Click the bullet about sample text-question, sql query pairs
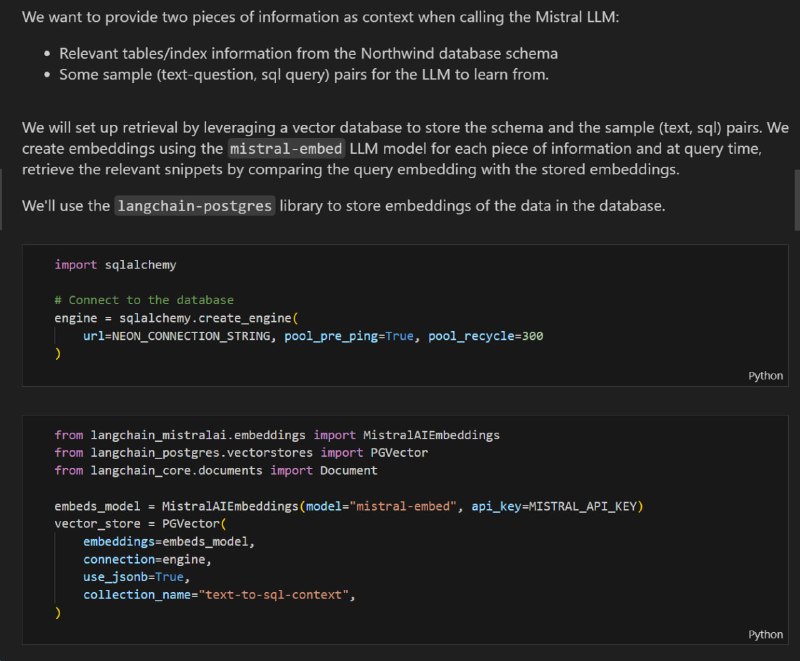Image resolution: width=800 pixels, height=661 pixels. coord(304,75)
